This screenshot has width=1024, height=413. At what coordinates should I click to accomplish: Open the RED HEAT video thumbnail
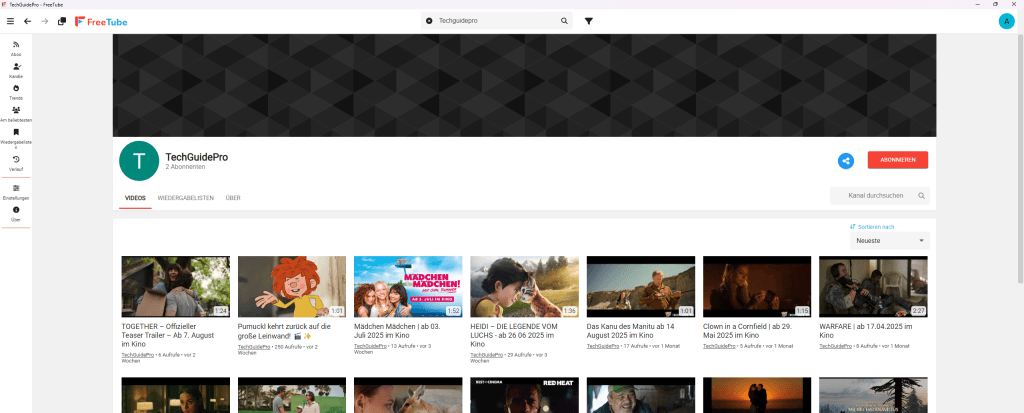(524, 395)
